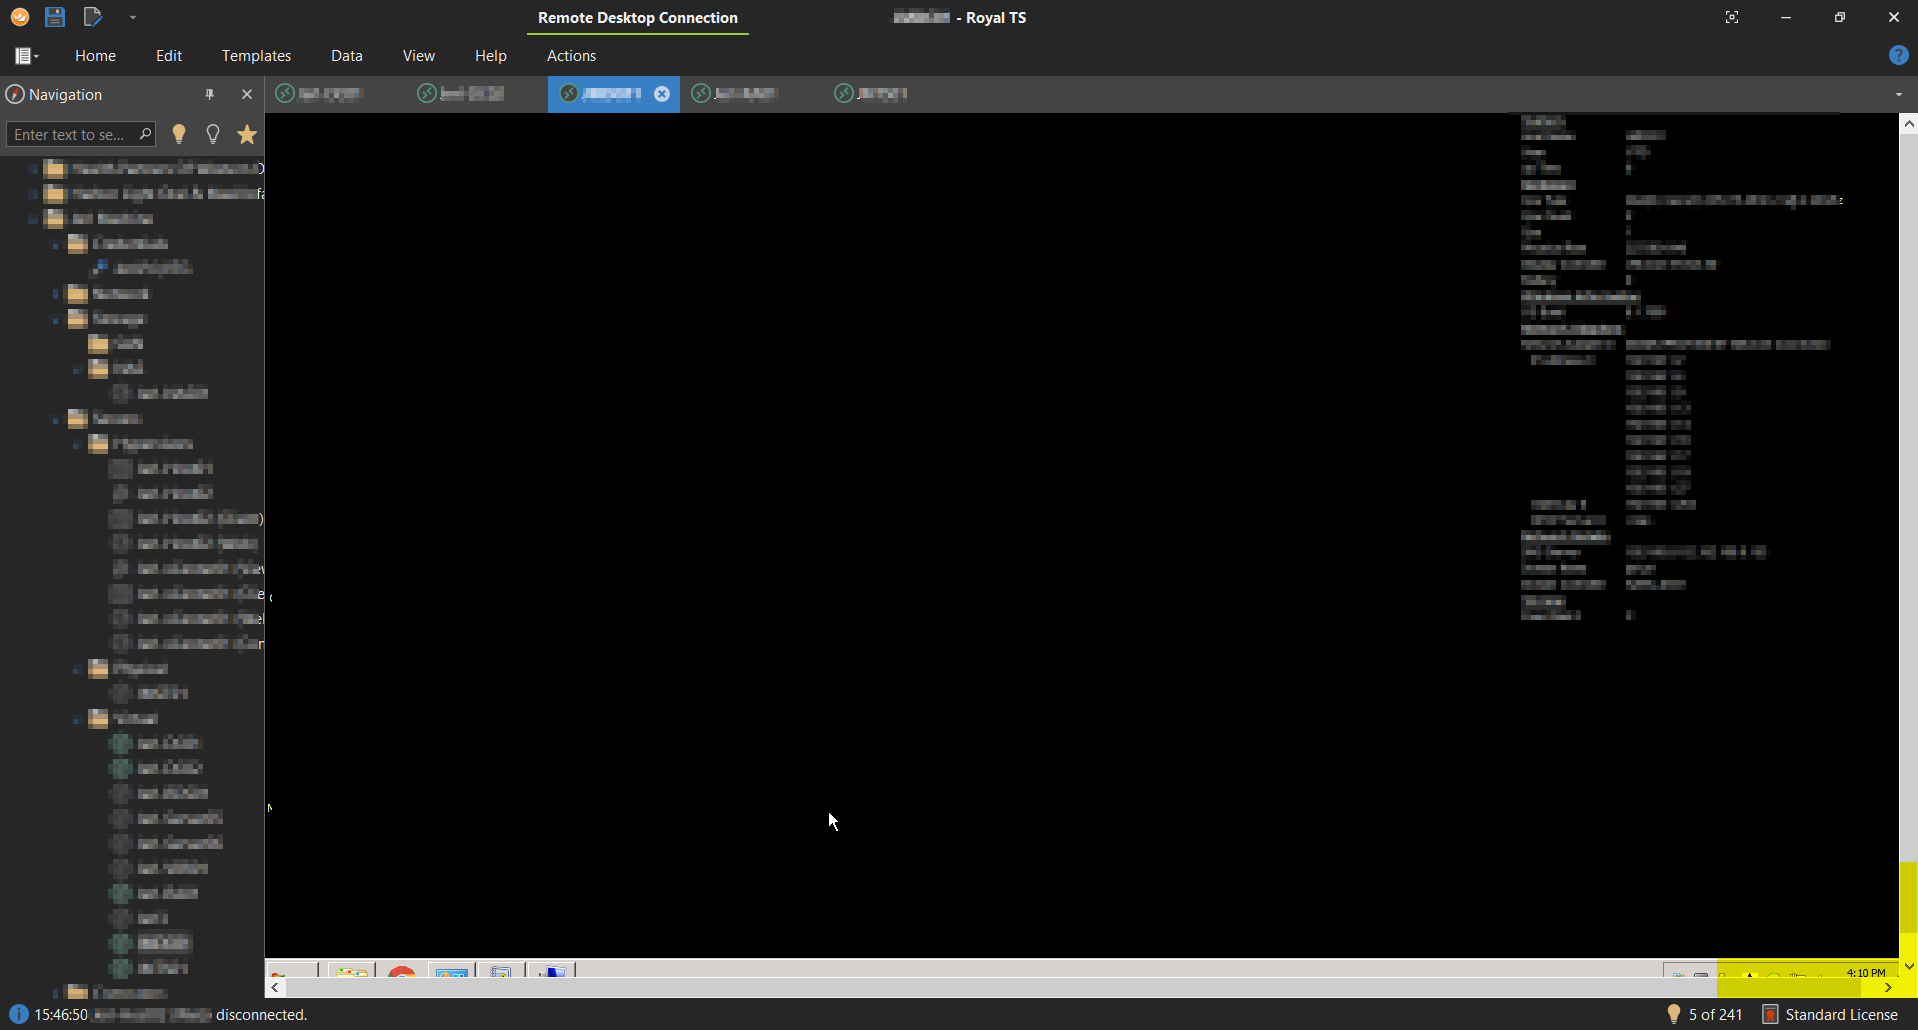Open the quick access toolbar dropdown arrow
The image size is (1918, 1030).
pyautogui.click(x=133, y=17)
